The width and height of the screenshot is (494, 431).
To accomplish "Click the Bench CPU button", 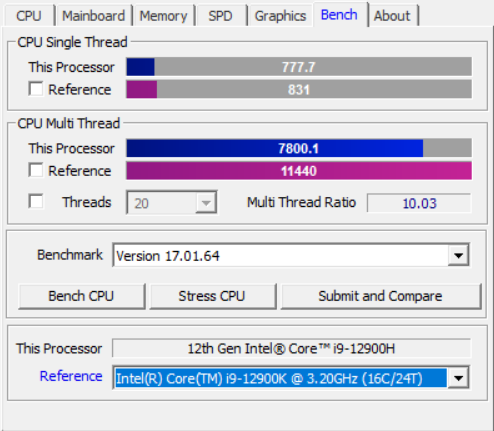I will [82, 296].
